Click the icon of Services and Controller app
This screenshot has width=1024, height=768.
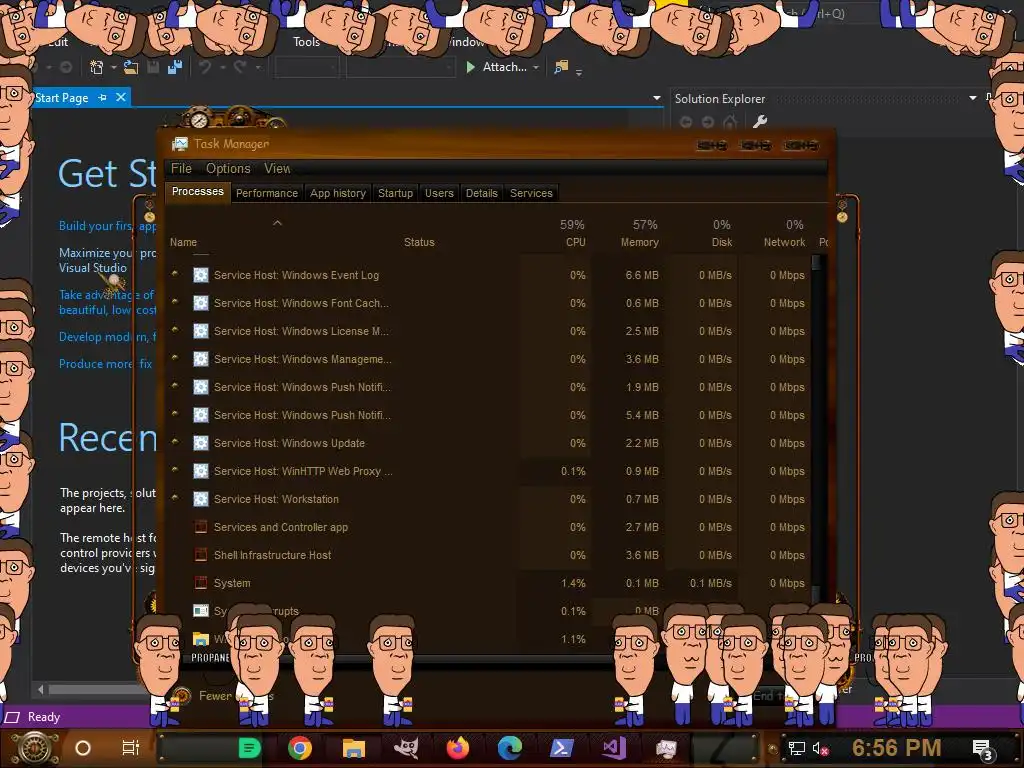(x=200, y=527)
